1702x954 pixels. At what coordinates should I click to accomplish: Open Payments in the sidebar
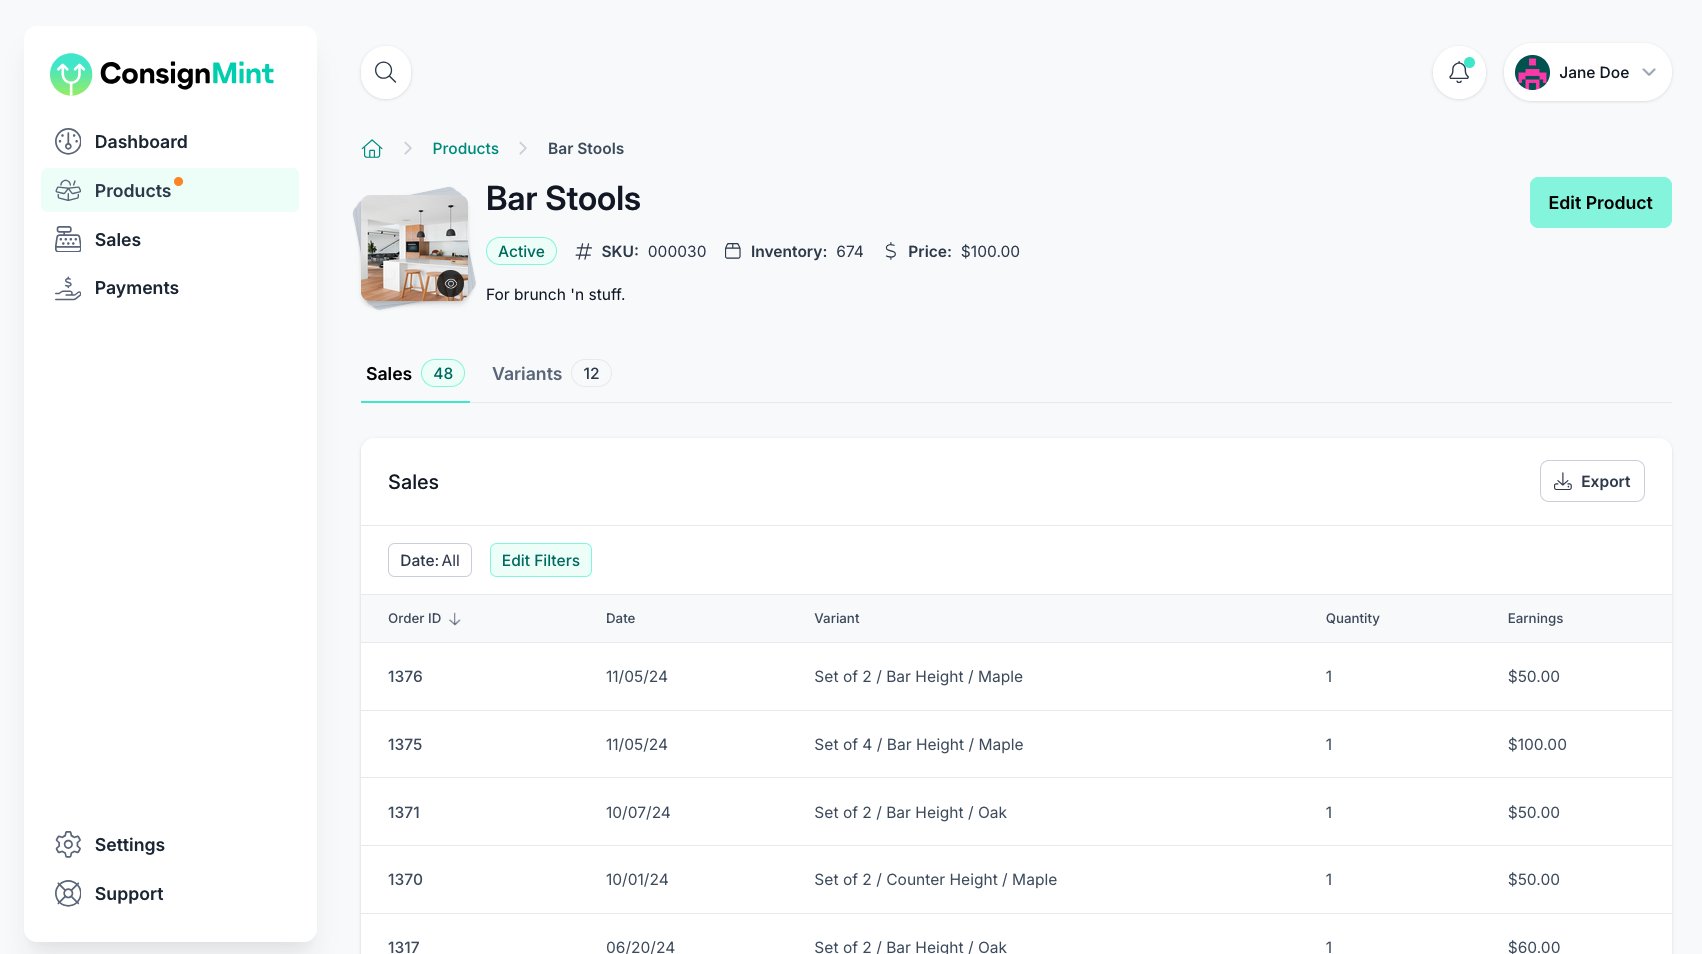click(170, 288)
